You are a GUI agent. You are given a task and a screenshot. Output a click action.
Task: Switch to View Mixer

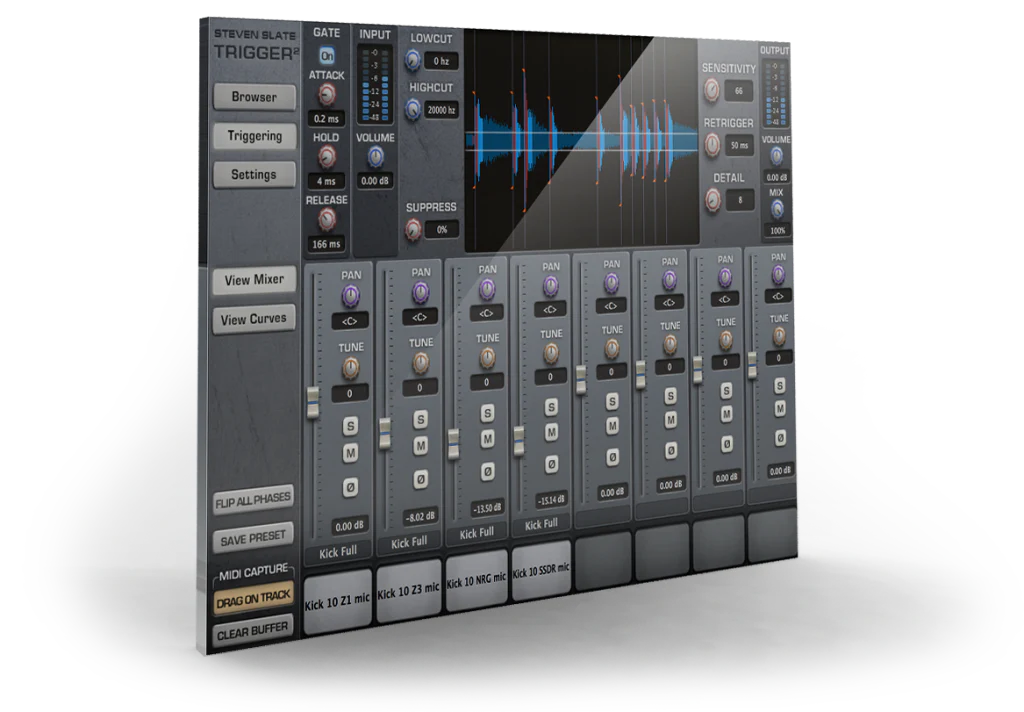coord(254,280)
